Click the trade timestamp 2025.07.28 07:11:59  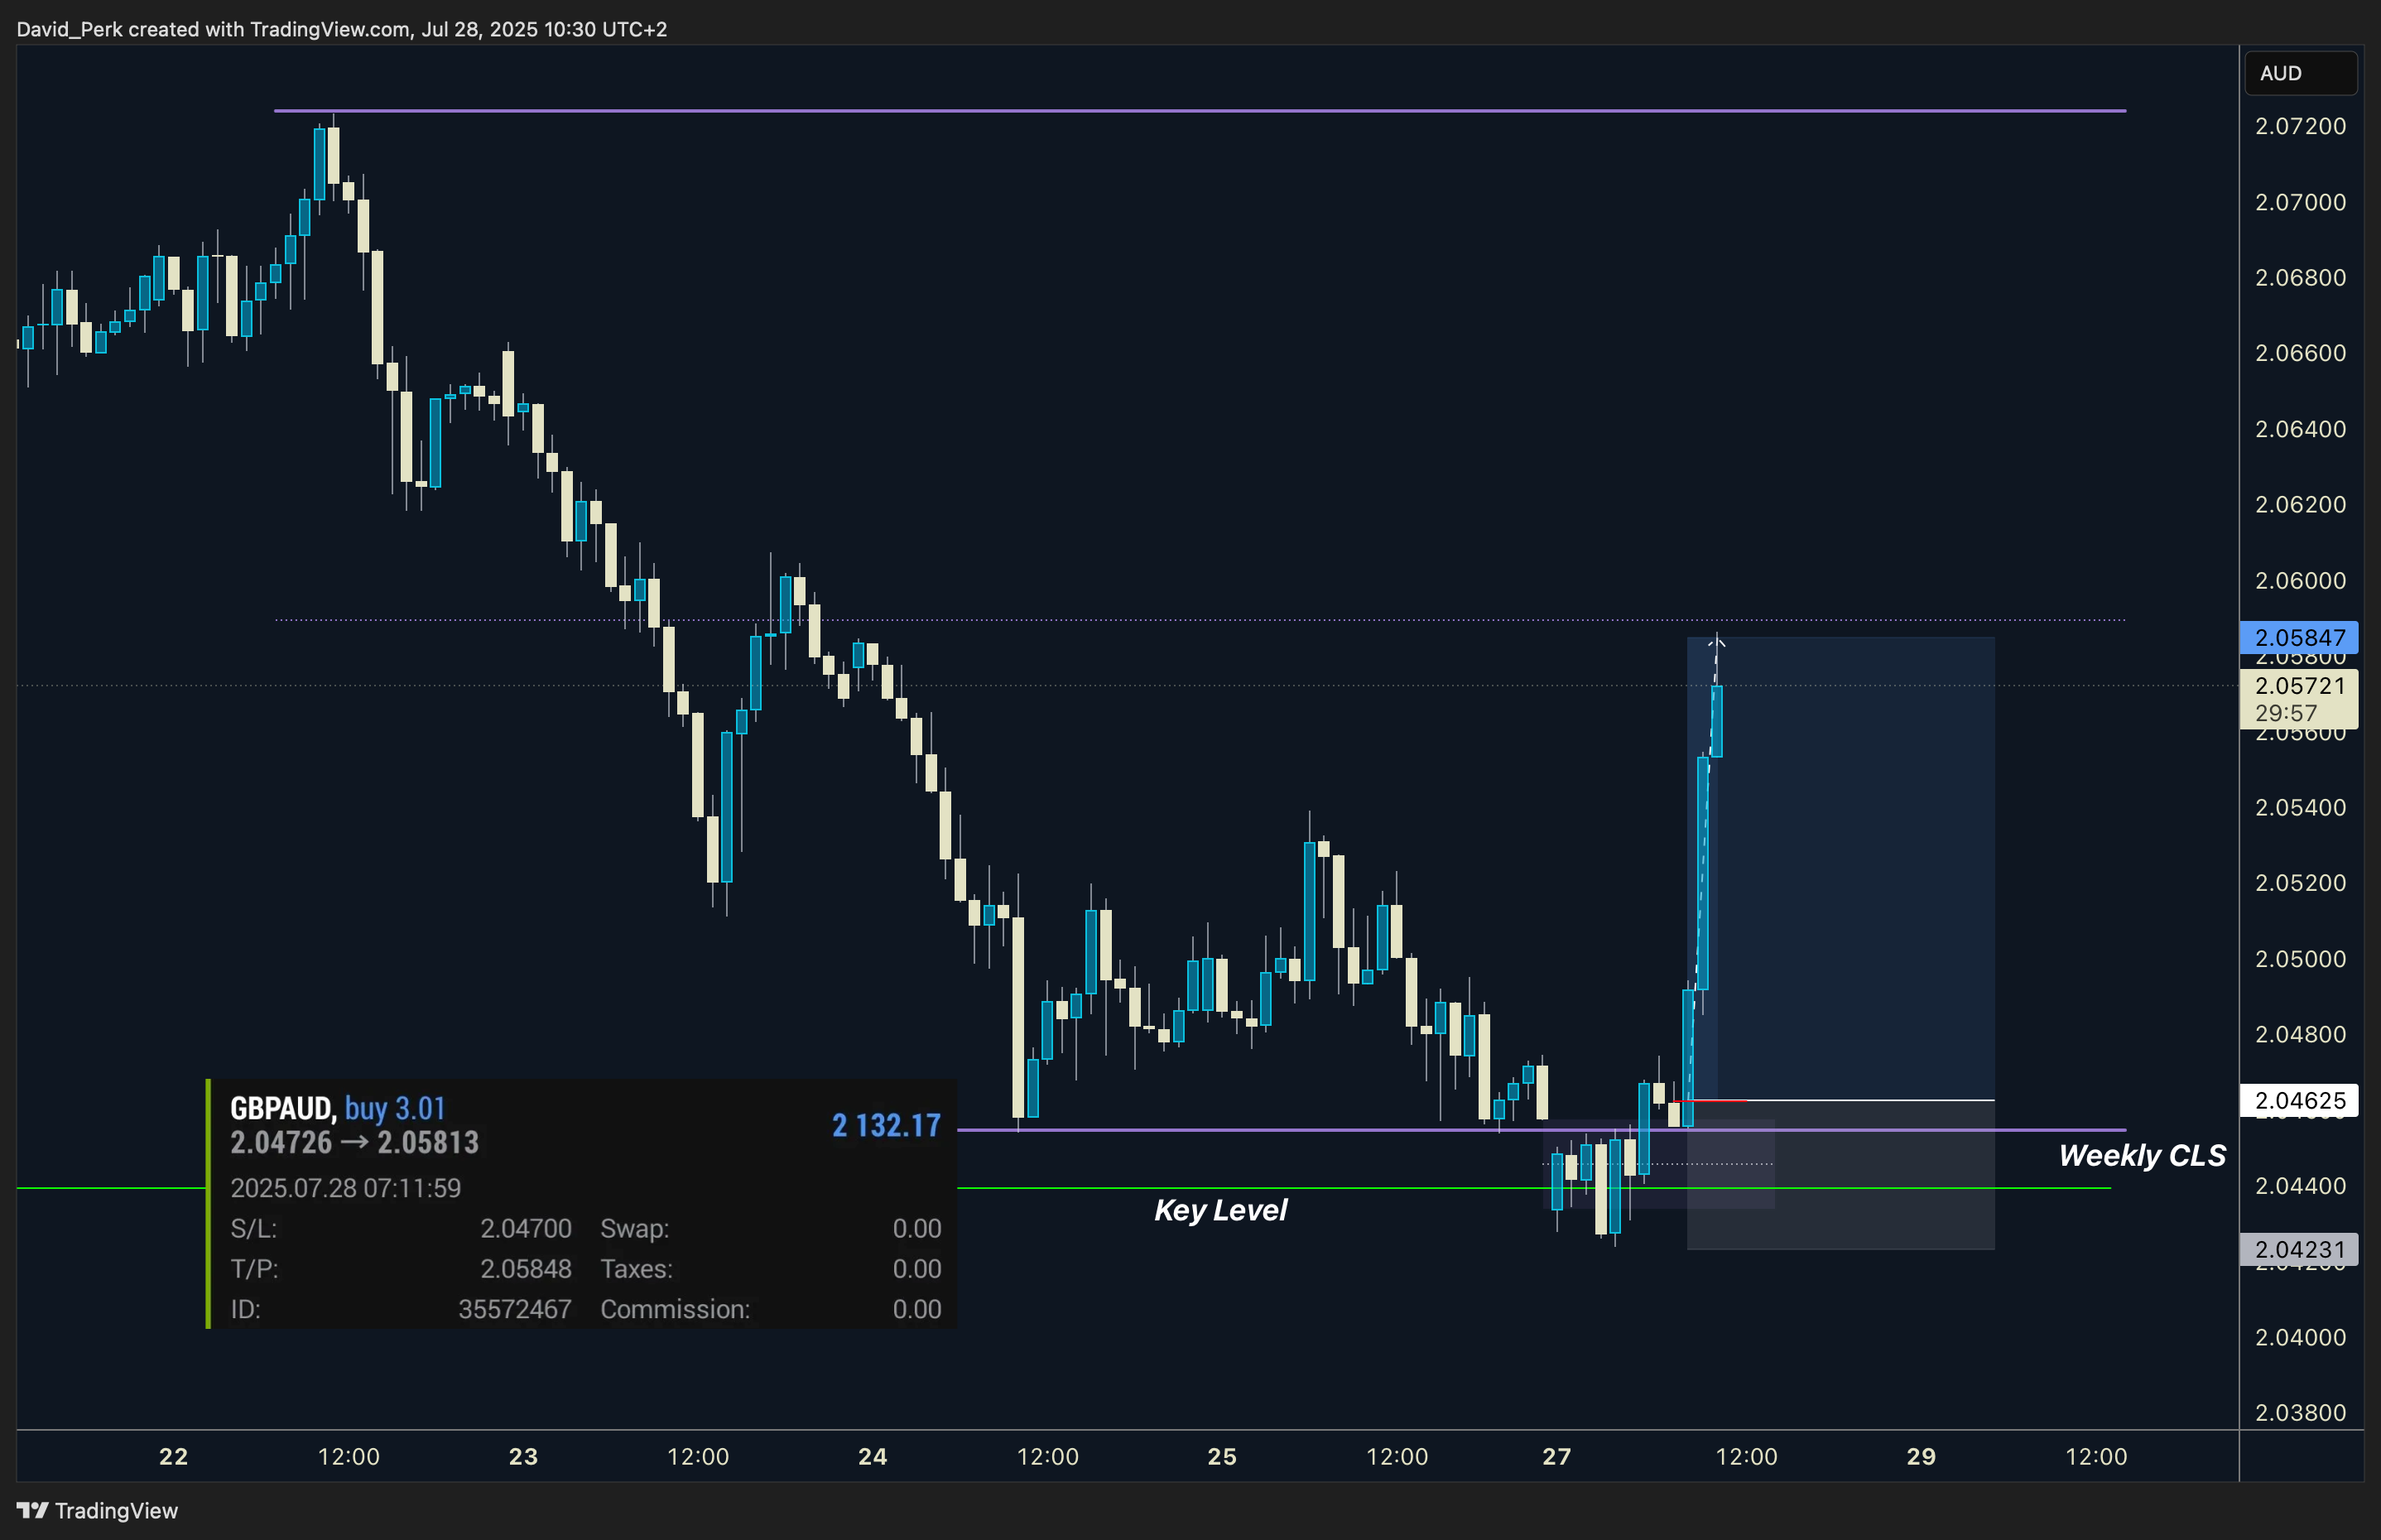(x=346, y=1188)
